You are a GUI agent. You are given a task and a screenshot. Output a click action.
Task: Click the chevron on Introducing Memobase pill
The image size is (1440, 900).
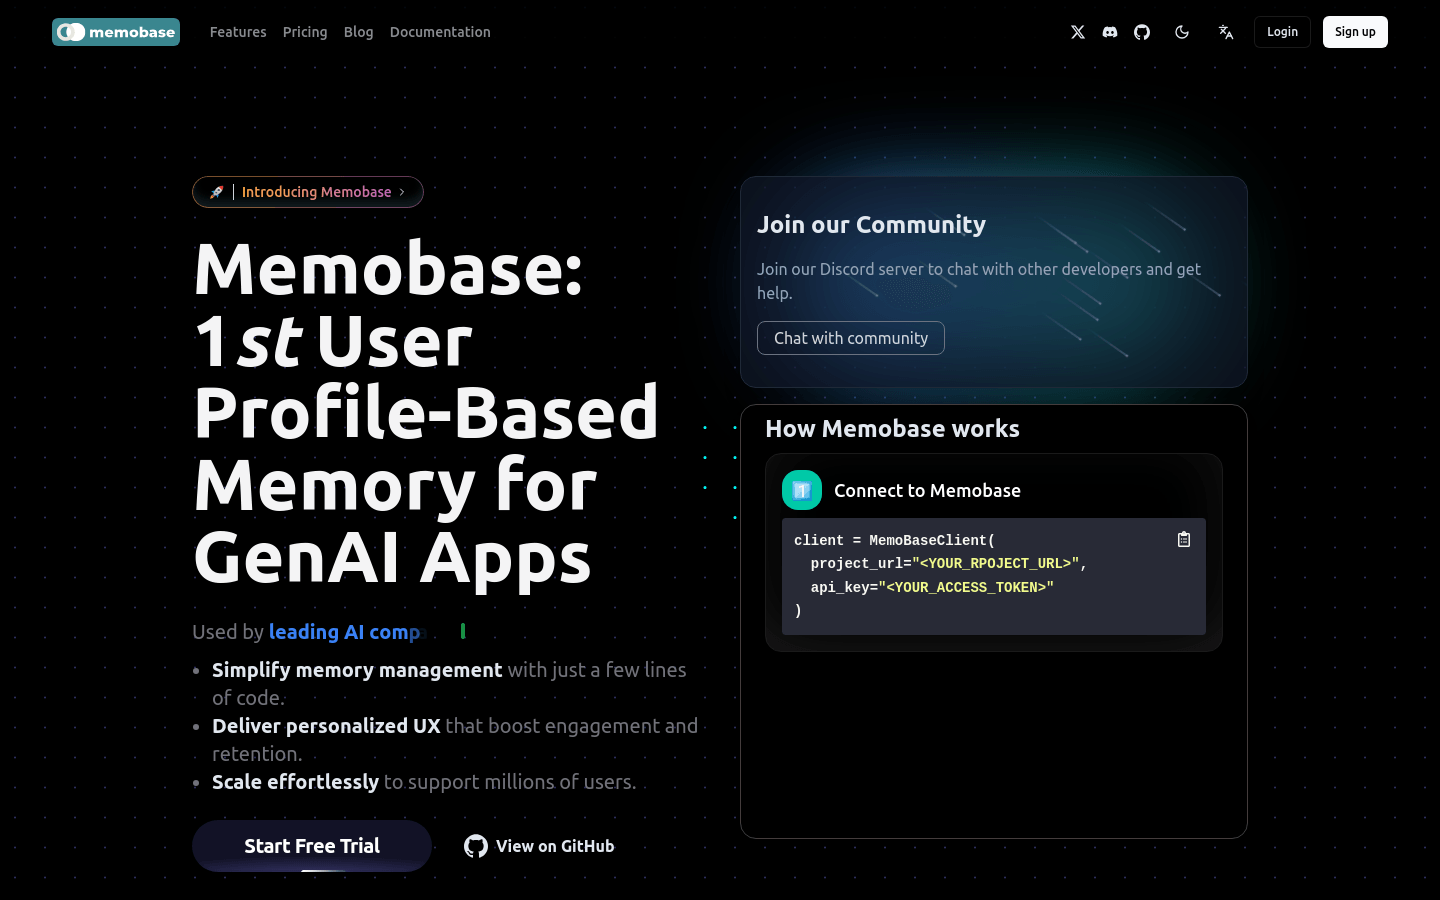point(402,192)
